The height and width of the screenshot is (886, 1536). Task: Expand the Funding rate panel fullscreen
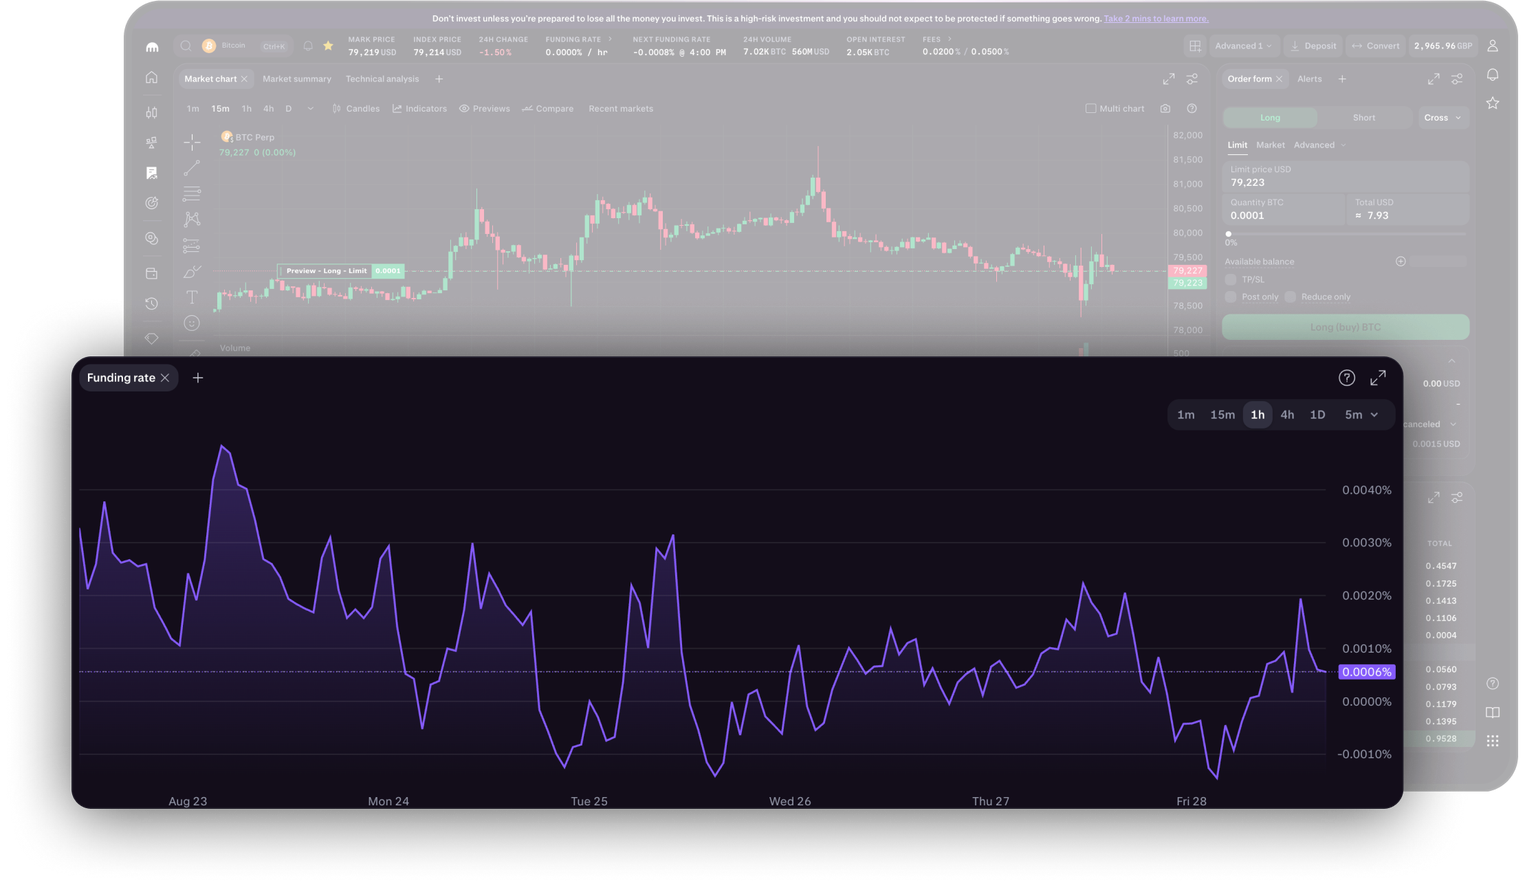[1378, 377]
